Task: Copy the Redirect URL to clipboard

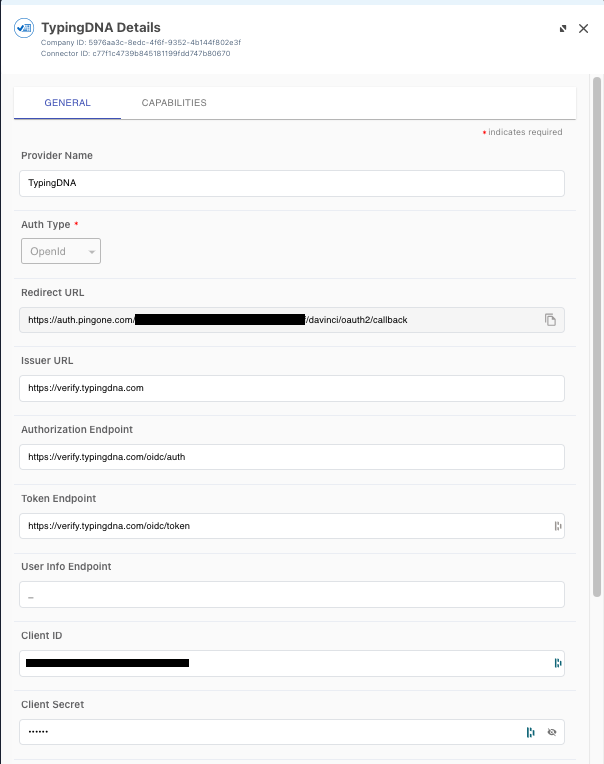Action: coord(550,320)
